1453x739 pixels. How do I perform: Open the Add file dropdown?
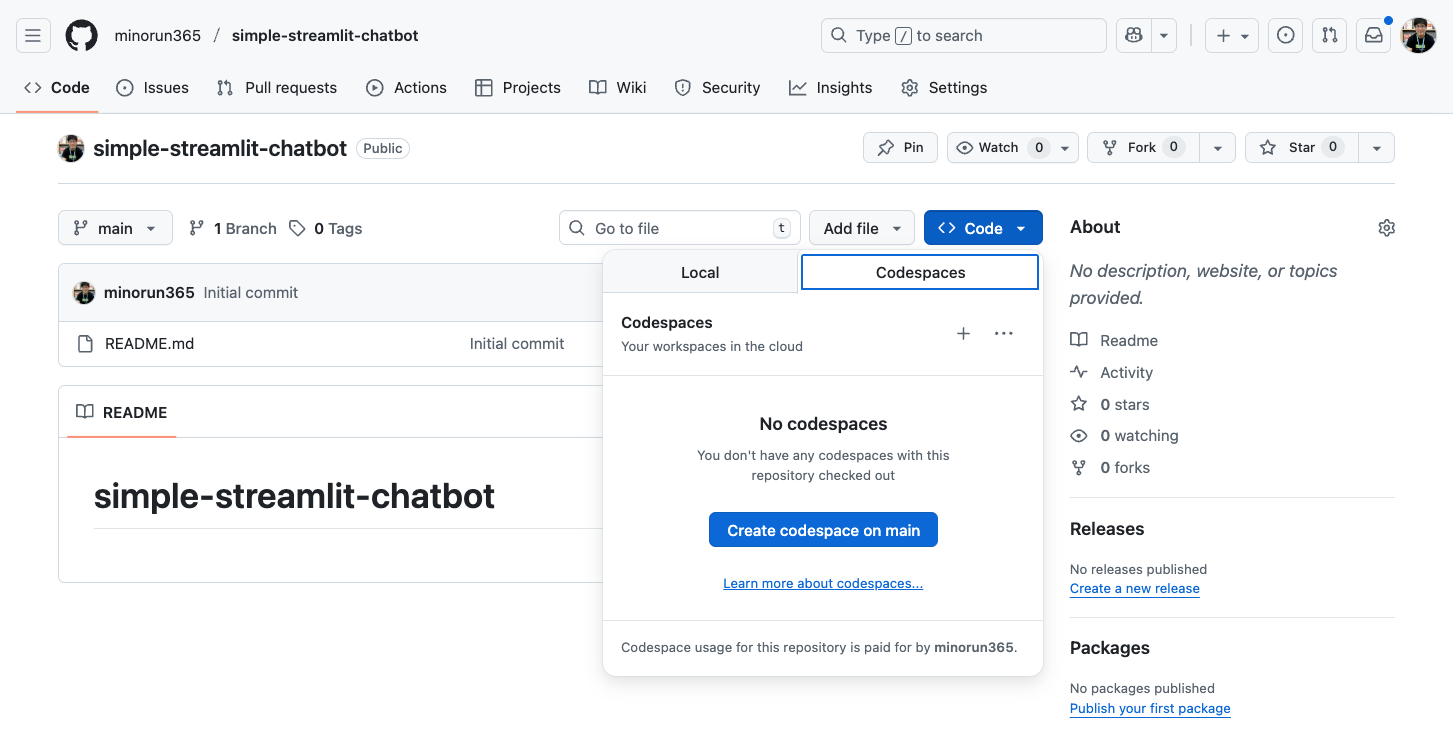862,228
